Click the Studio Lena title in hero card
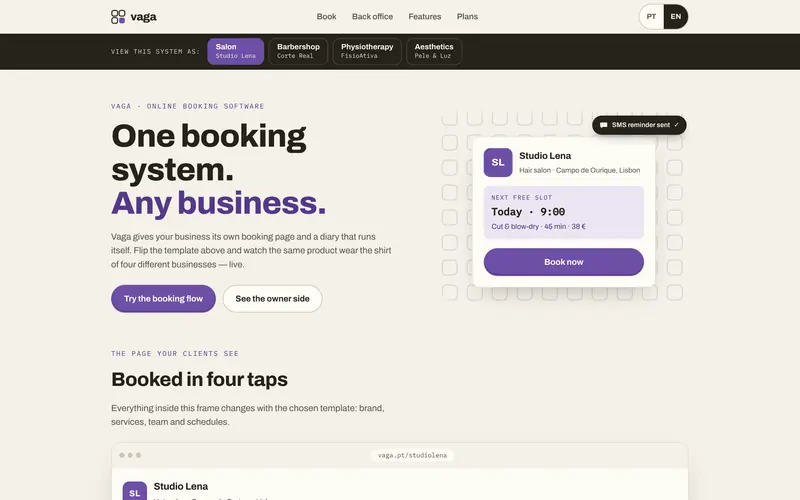The image size is (800, 500). [x=545, y=156]
